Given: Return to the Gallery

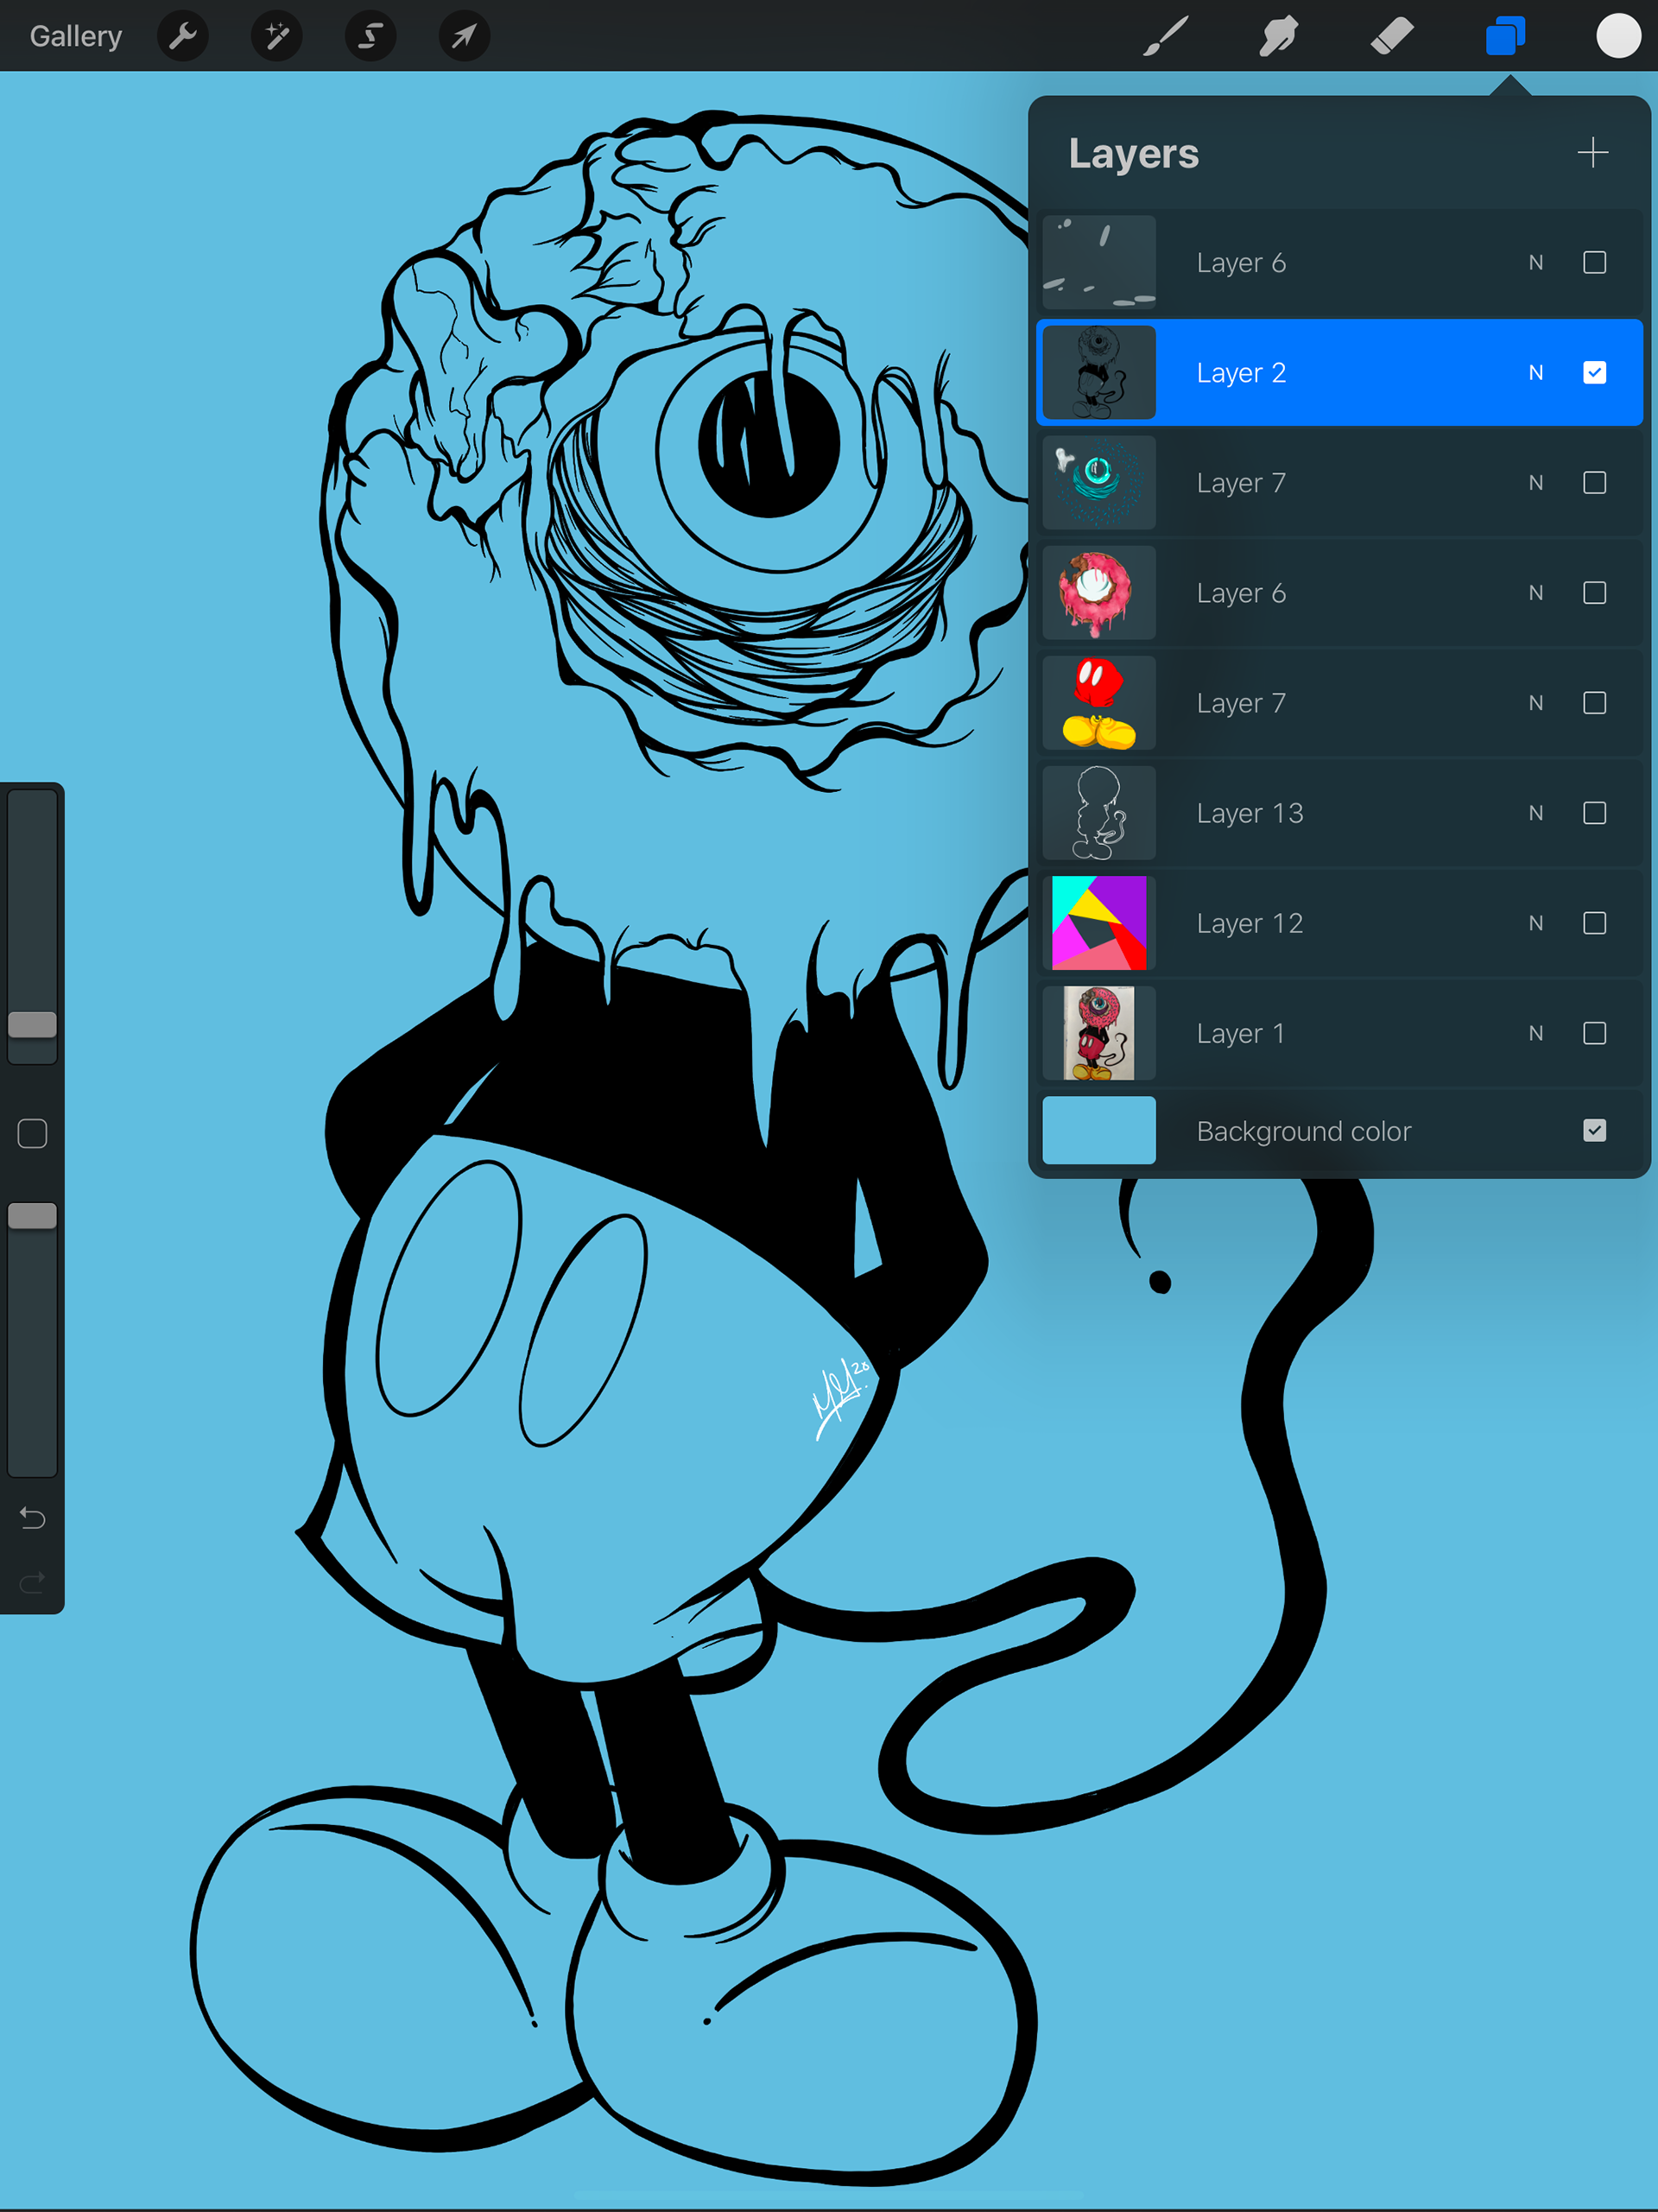Looking at the screenshot, I should 76,37.
